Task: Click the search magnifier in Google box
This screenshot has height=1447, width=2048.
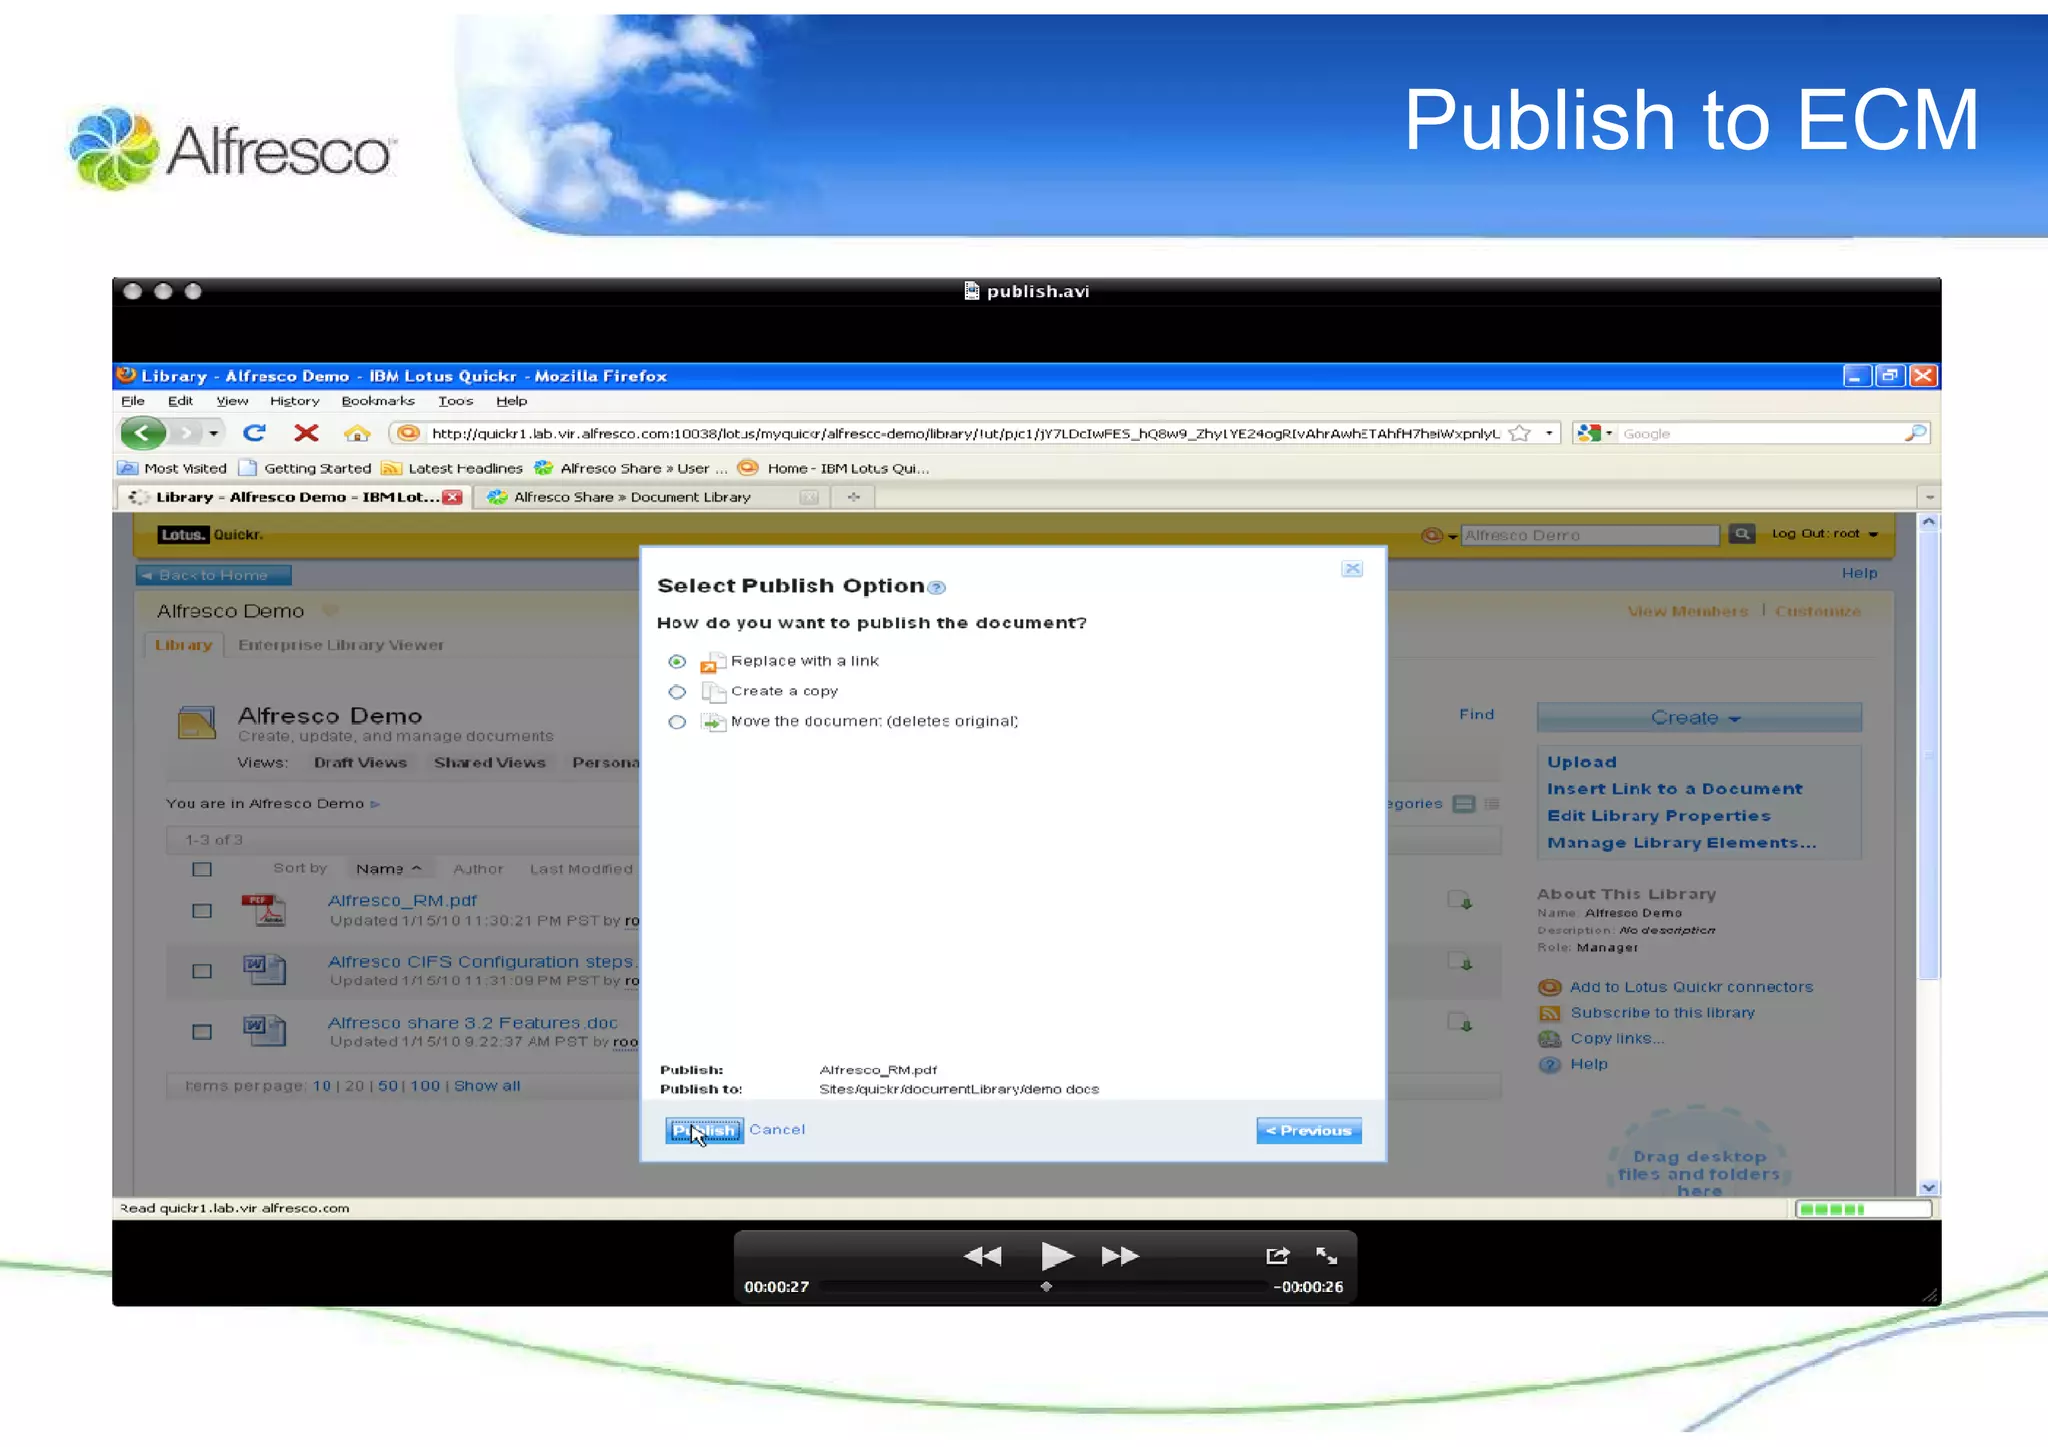Action: (x=1915, y=433)
